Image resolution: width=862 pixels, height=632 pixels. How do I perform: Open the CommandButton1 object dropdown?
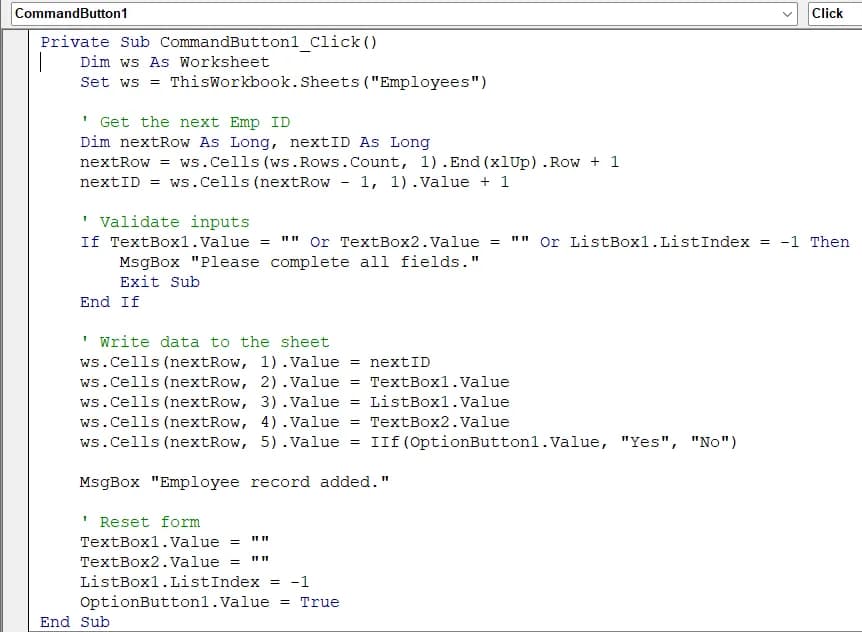click(x=404, y=14)
